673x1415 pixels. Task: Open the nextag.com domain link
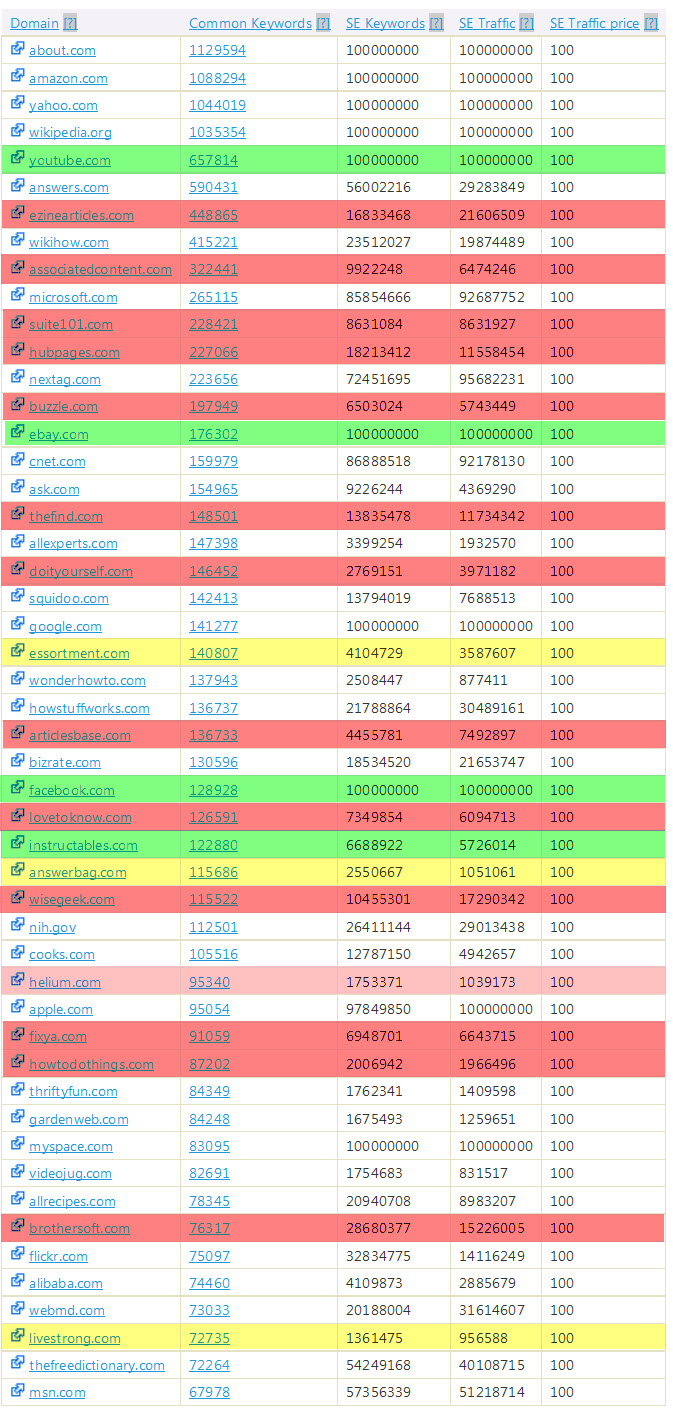tap(65, 379)
